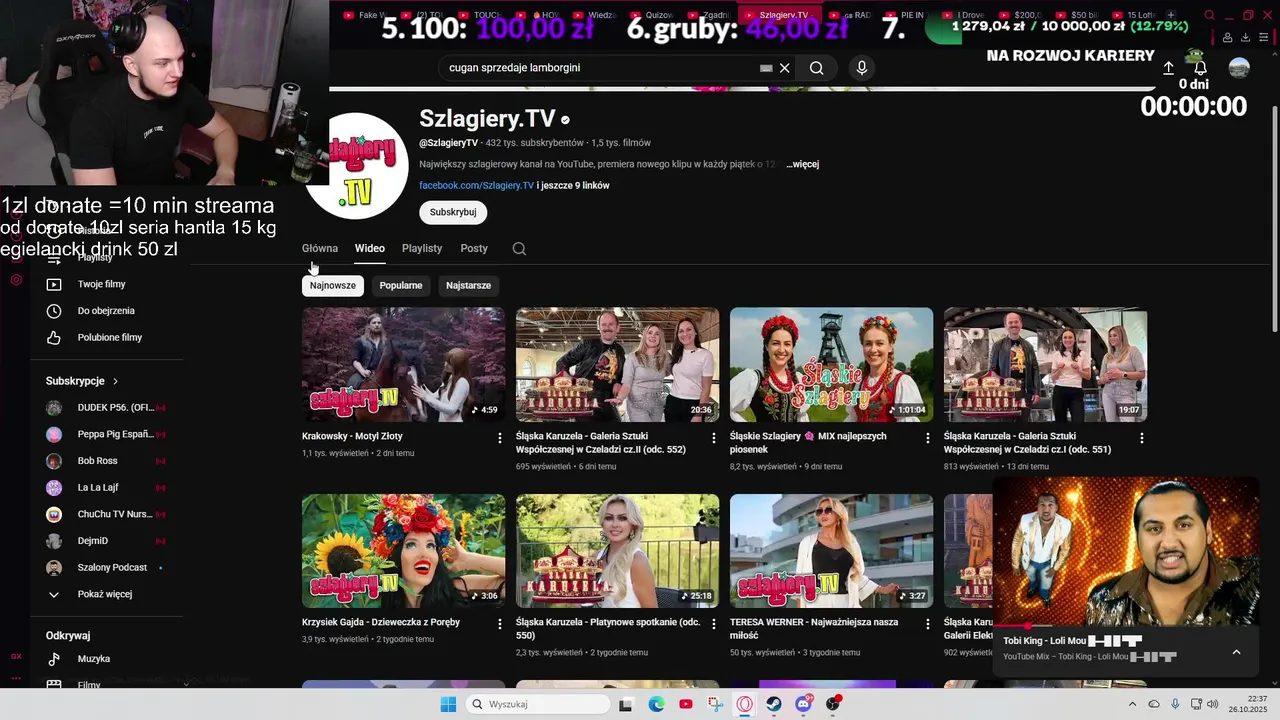This screenshot has width=1280, height=720.
Task: Open Do obejrzenia watch later list
Action: (106, 311)
